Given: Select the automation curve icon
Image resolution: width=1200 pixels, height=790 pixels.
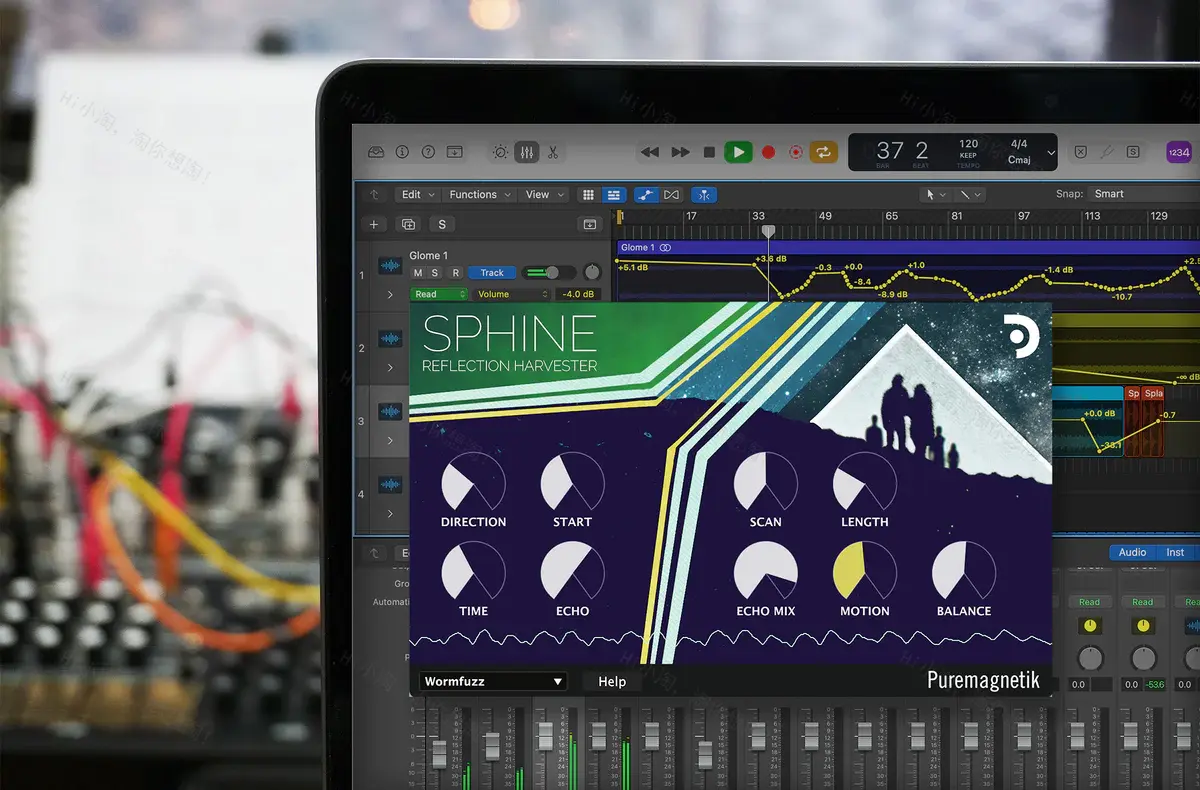Looking at the screenshot, I should [648, 194].
